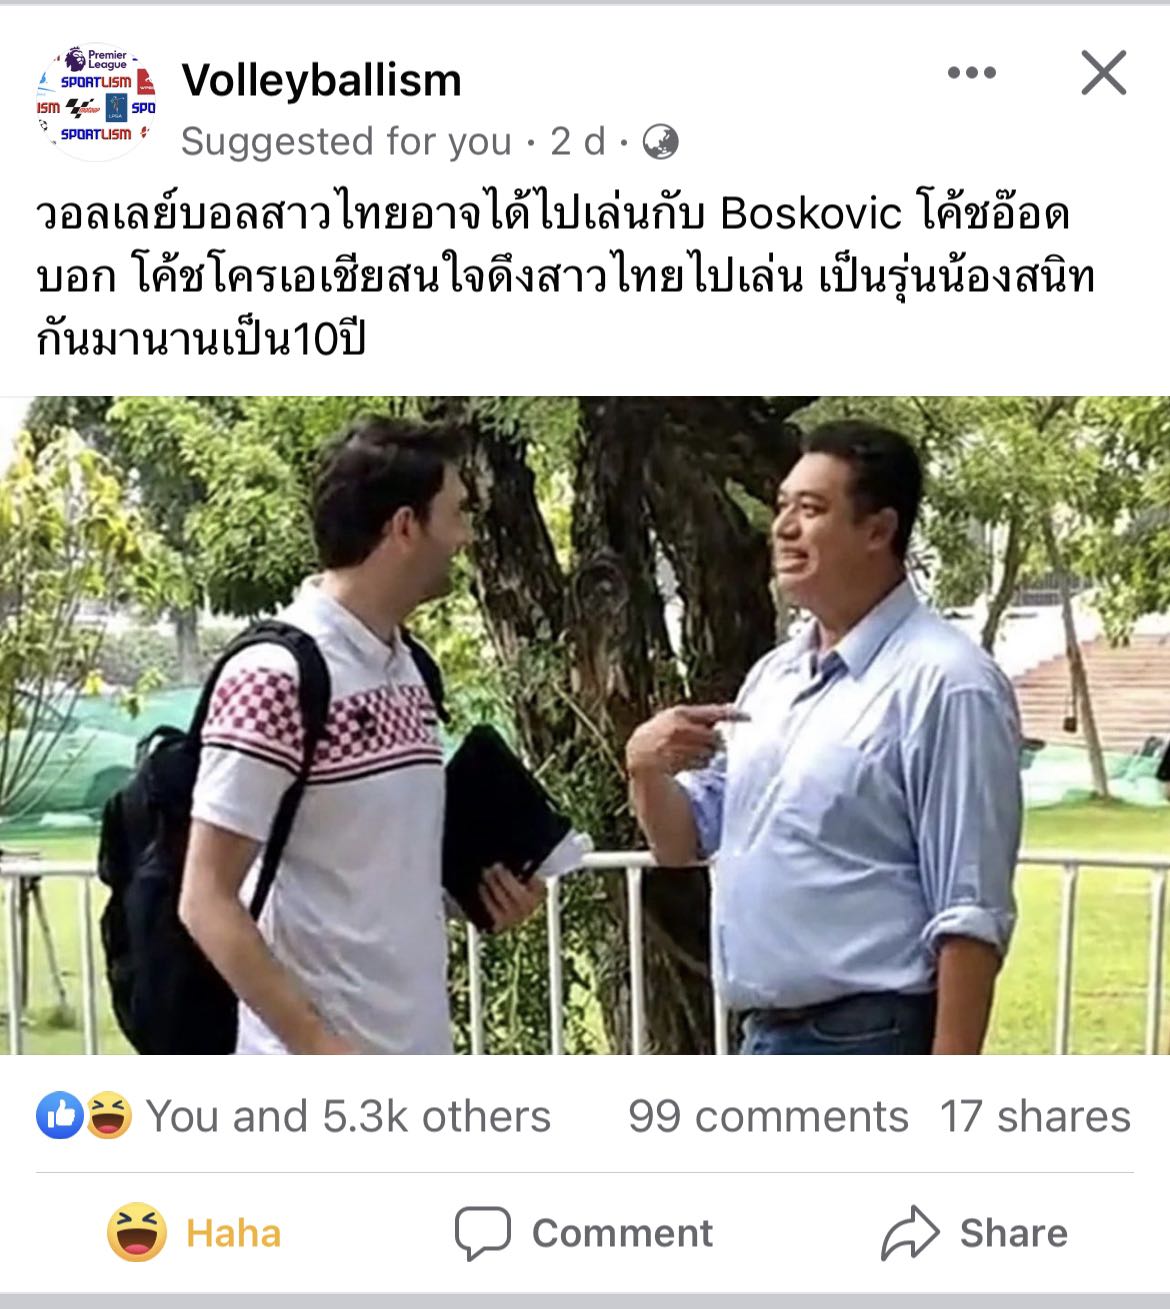
Task: View 'You and 5.3k others' reactions list
Action: pos(348,1116)
